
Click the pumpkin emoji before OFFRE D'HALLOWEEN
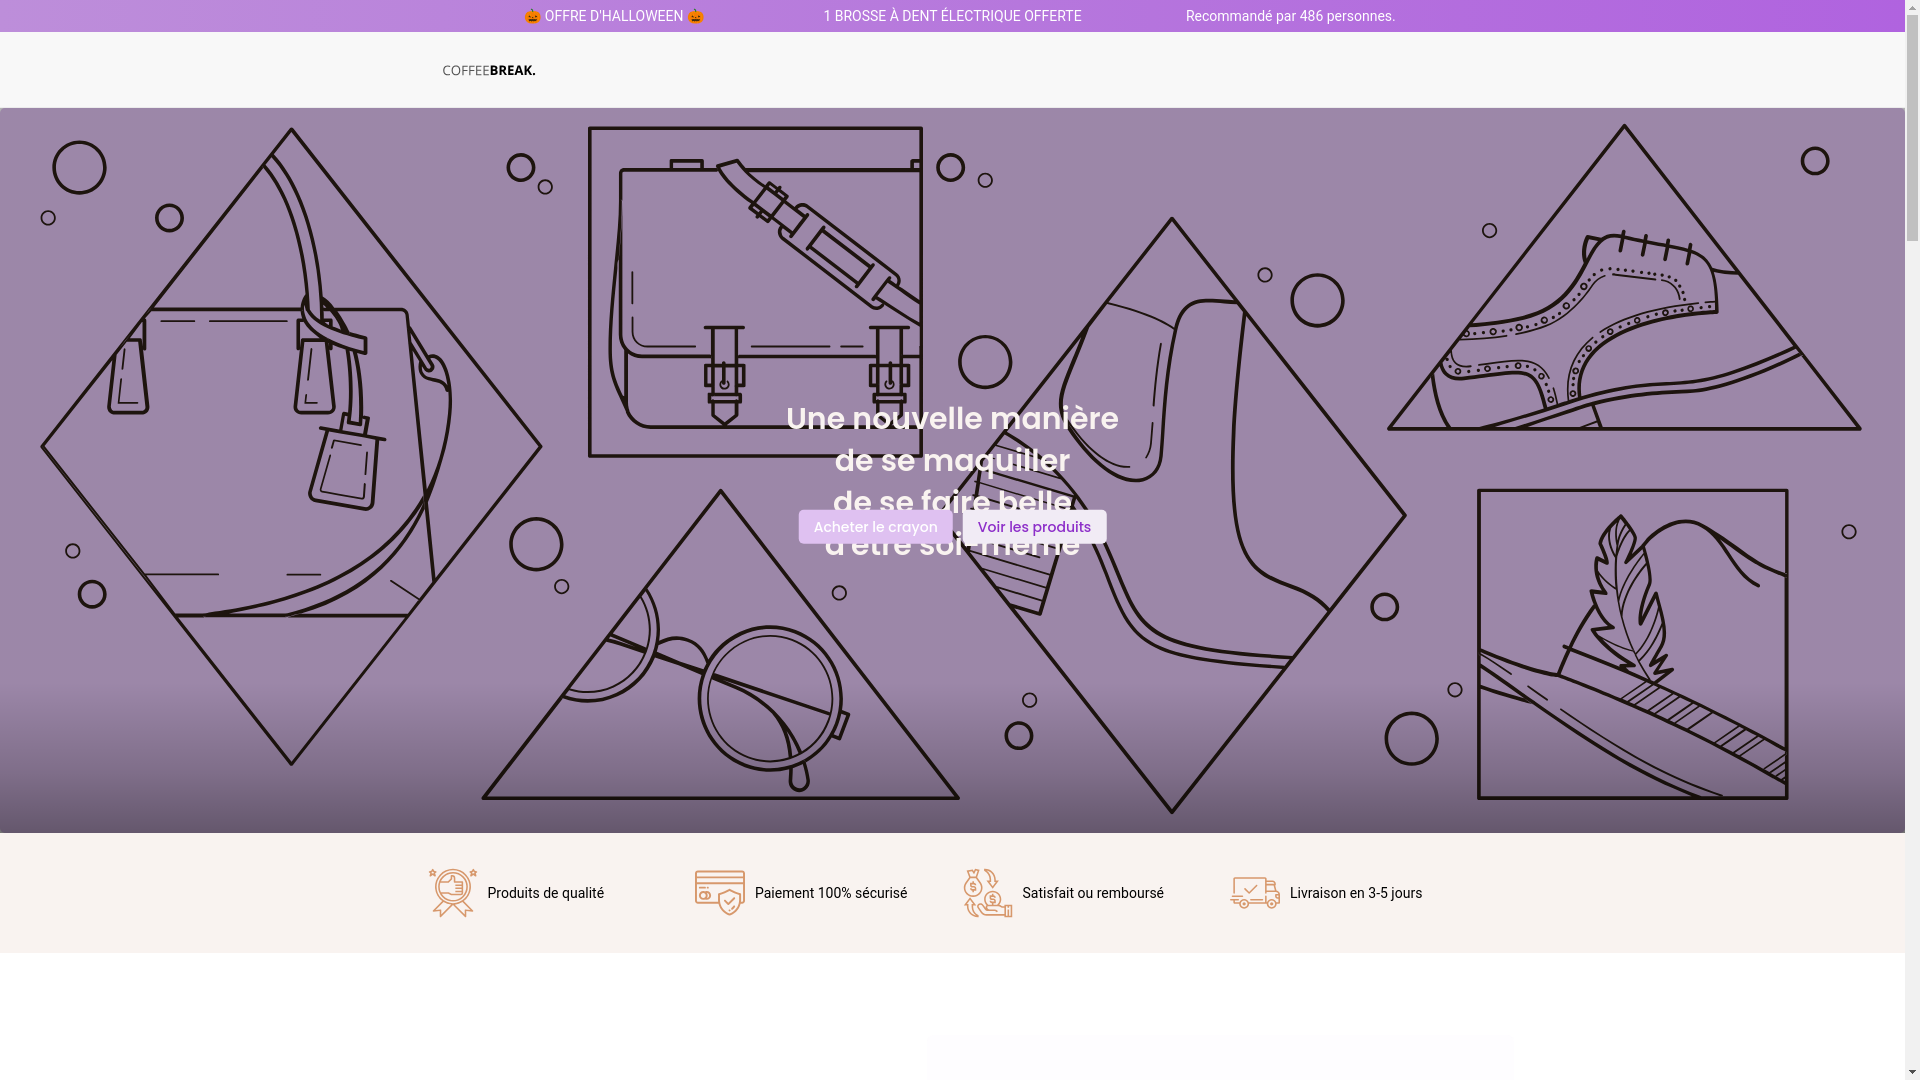tap(532, 16)
